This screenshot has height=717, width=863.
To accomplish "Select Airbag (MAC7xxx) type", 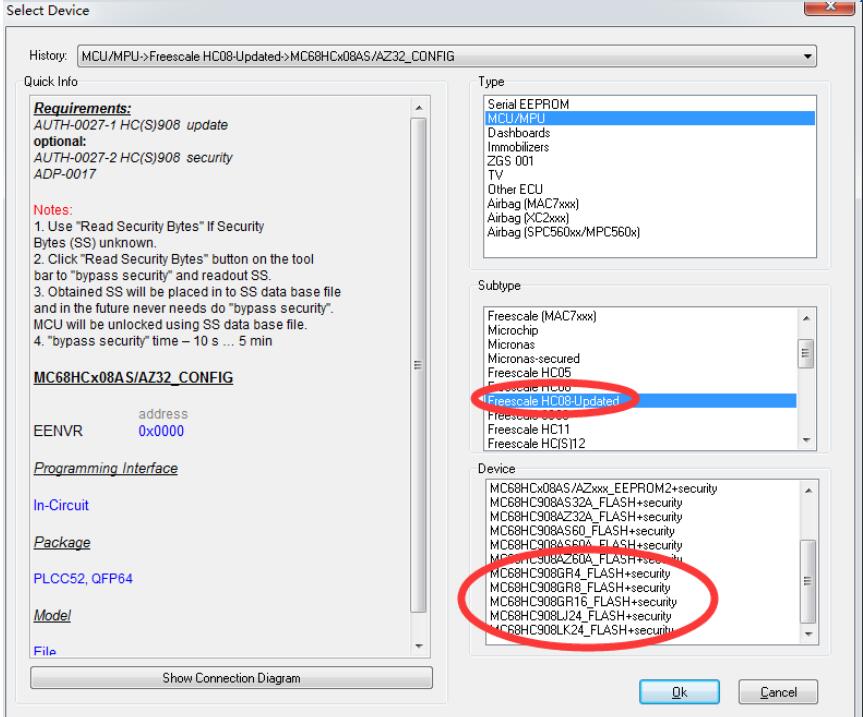I will tap(649, 204).
